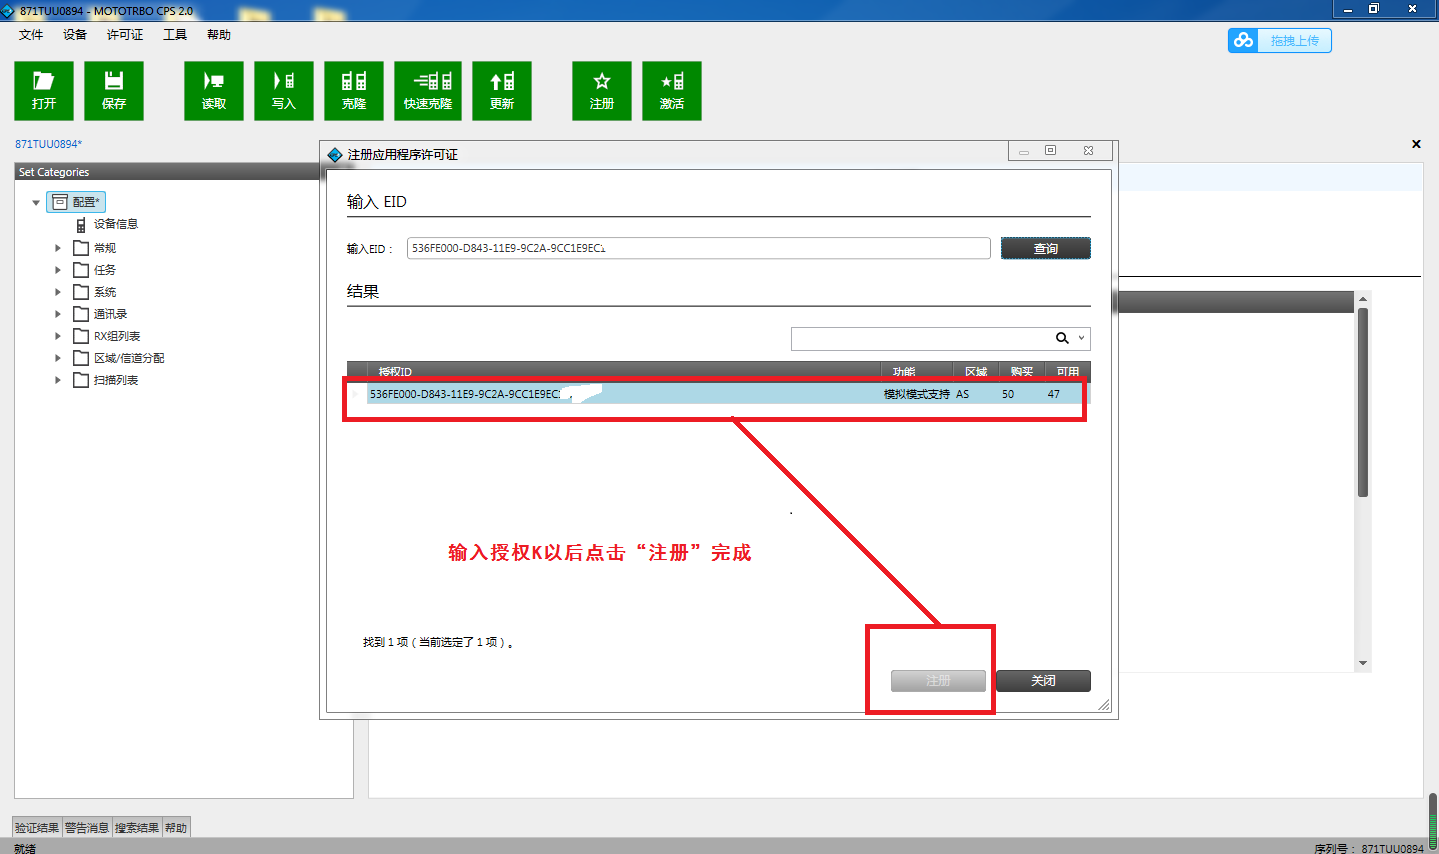The image size is (1439, 854).
Task: Sort by the 区域 column header
Action: point(976,372)
